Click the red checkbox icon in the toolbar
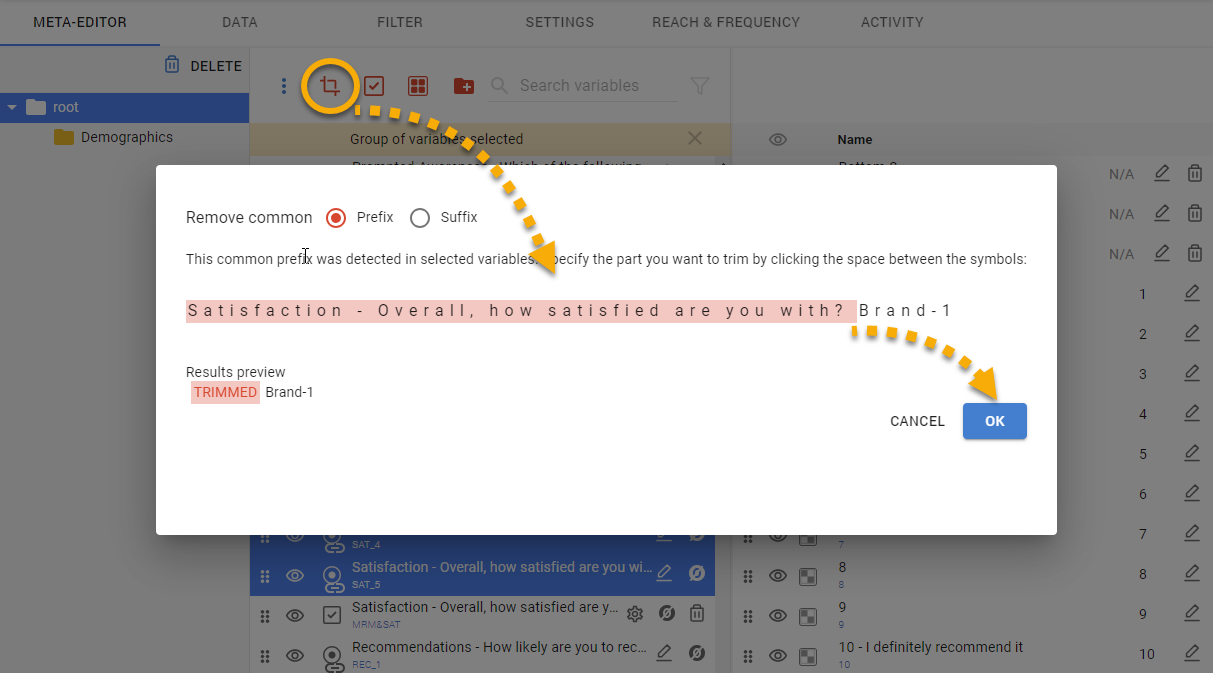 tap(374, 86)
